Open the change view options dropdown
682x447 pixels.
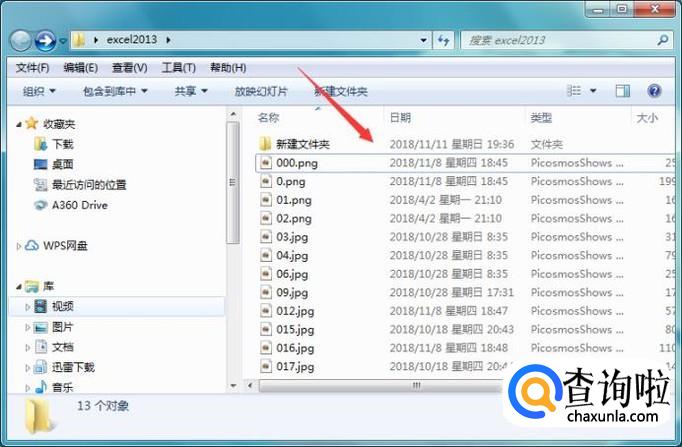point(593,91)
